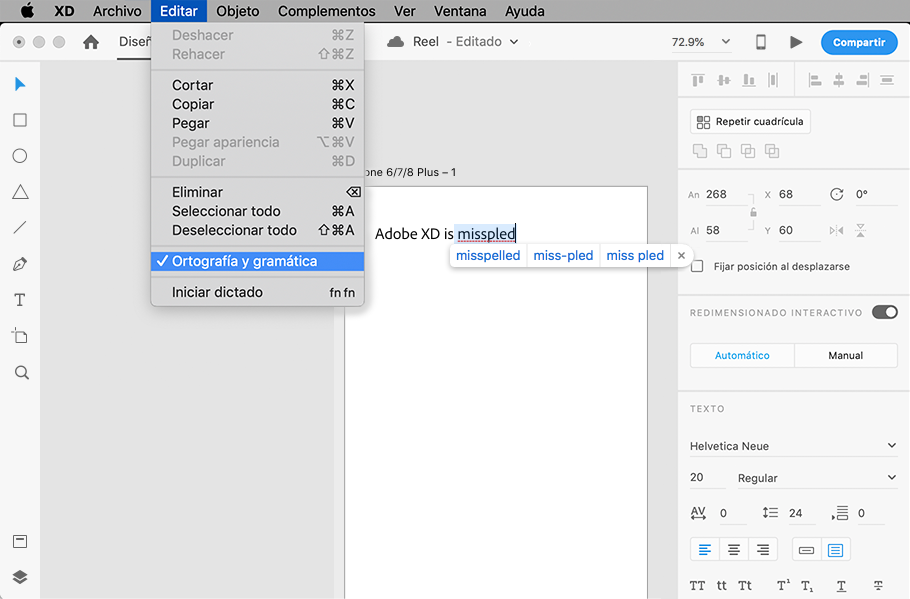Apply subscript formatting
This screenshot has width=910, height=599.
[807, 586]
